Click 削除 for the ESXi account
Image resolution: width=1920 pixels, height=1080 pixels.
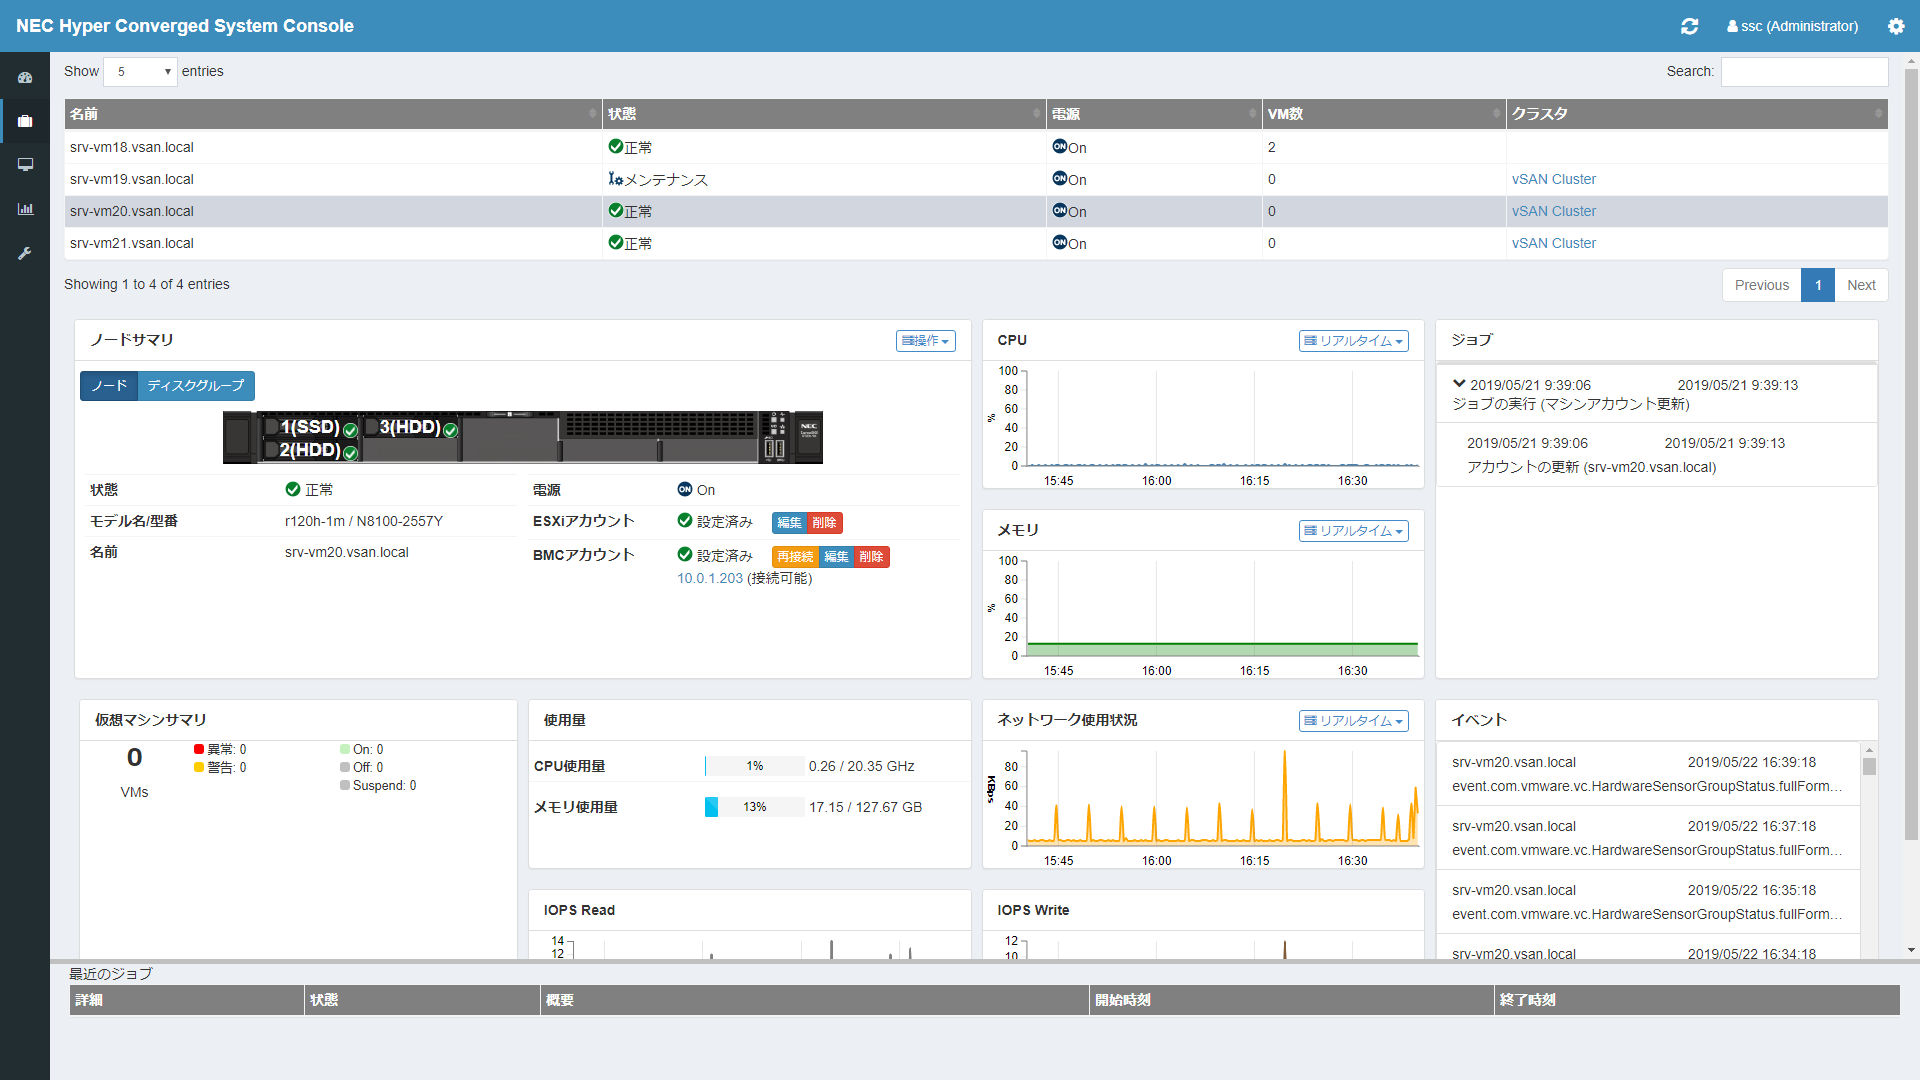[824, 523]
